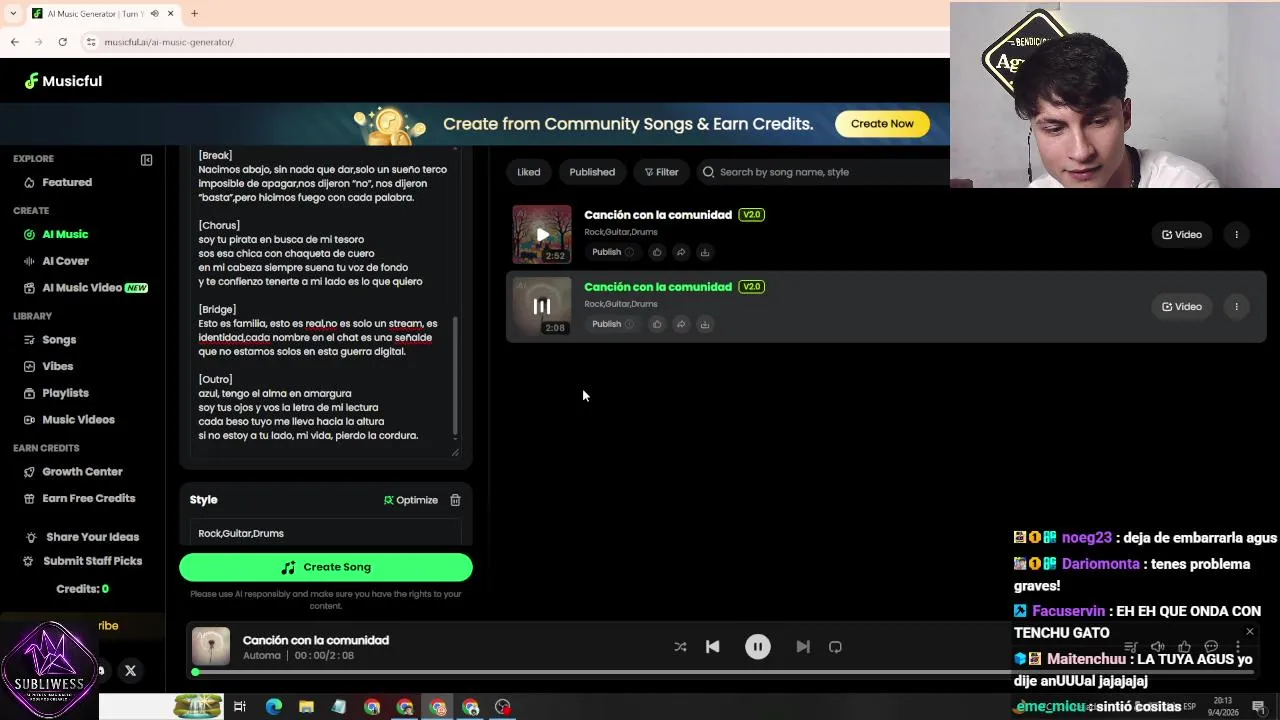Image resolution: width=1280 pixels, height=720 pixels.
Task: Skip to next track
Action: coord(803,647)
